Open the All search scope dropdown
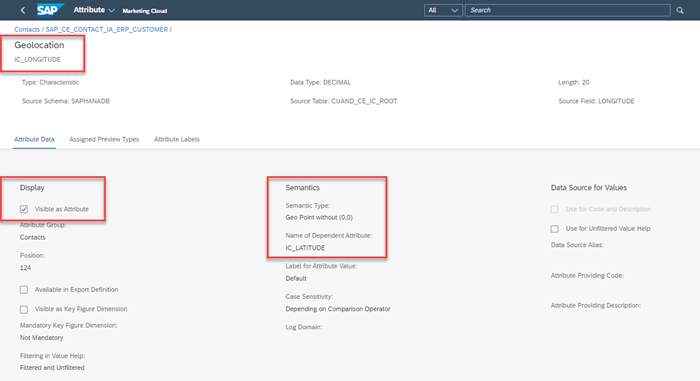The image size is (700, 381). (443, 10)
